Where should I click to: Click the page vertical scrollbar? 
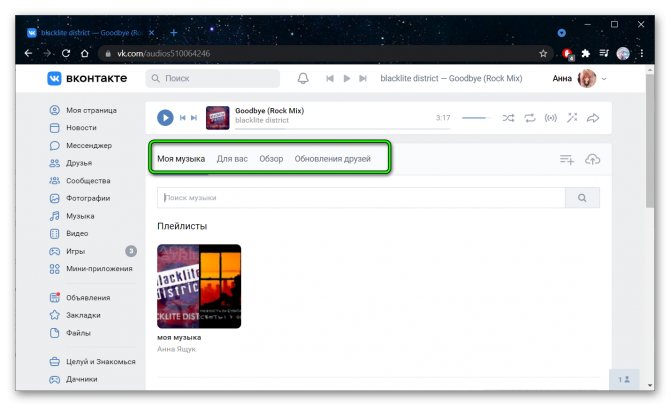[x=650, y=141]
